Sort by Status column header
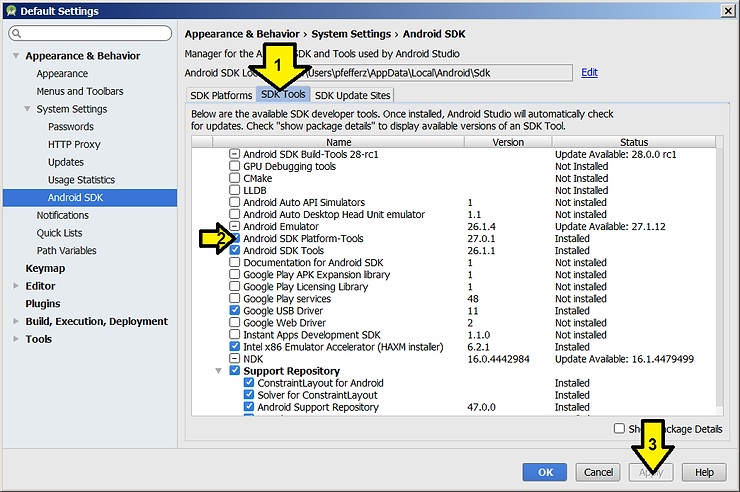The height and width of the screenshot is (492, 740). pos(634,142)
